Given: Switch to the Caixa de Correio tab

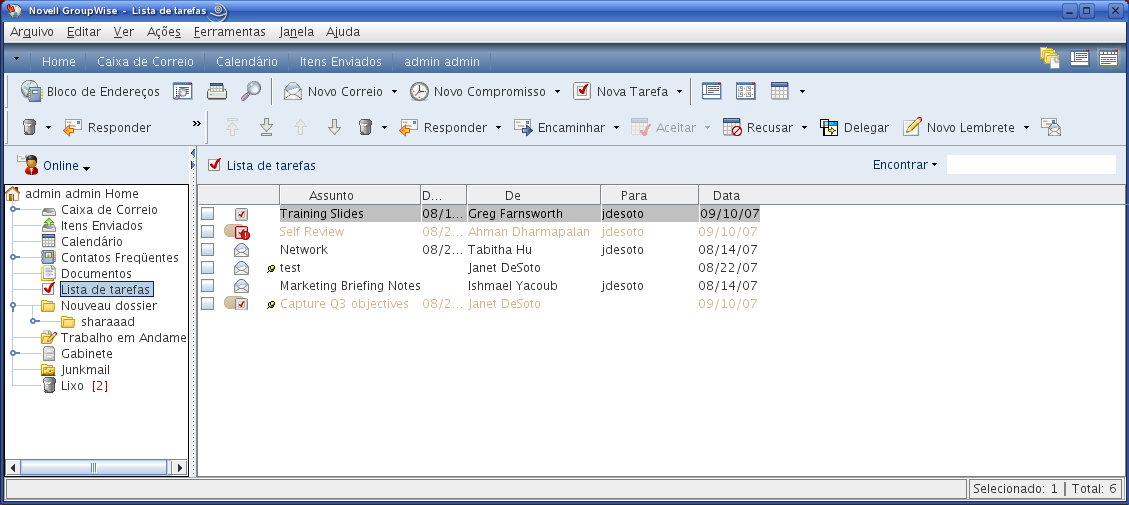Looking at the screenshot, I should 145,62.
